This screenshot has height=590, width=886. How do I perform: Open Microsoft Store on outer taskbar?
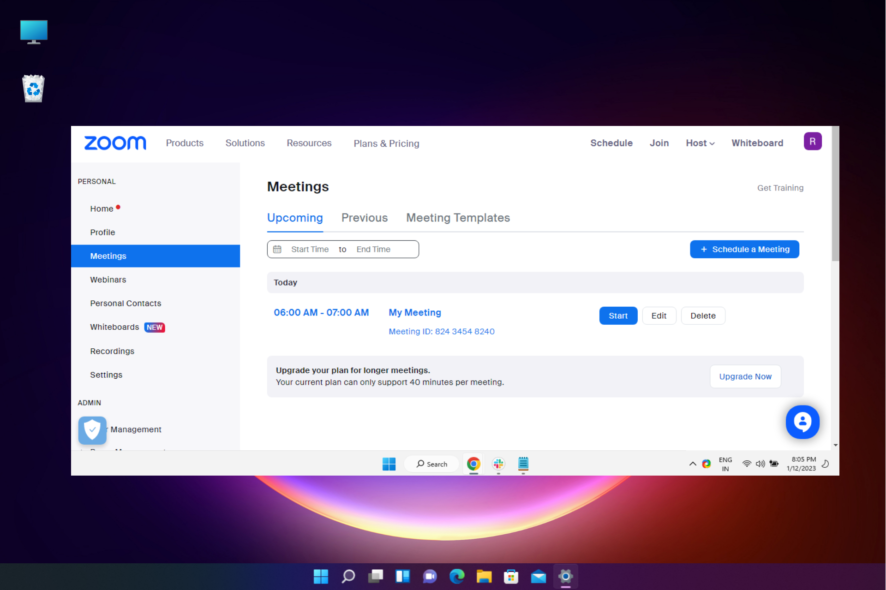coord(511,576)
